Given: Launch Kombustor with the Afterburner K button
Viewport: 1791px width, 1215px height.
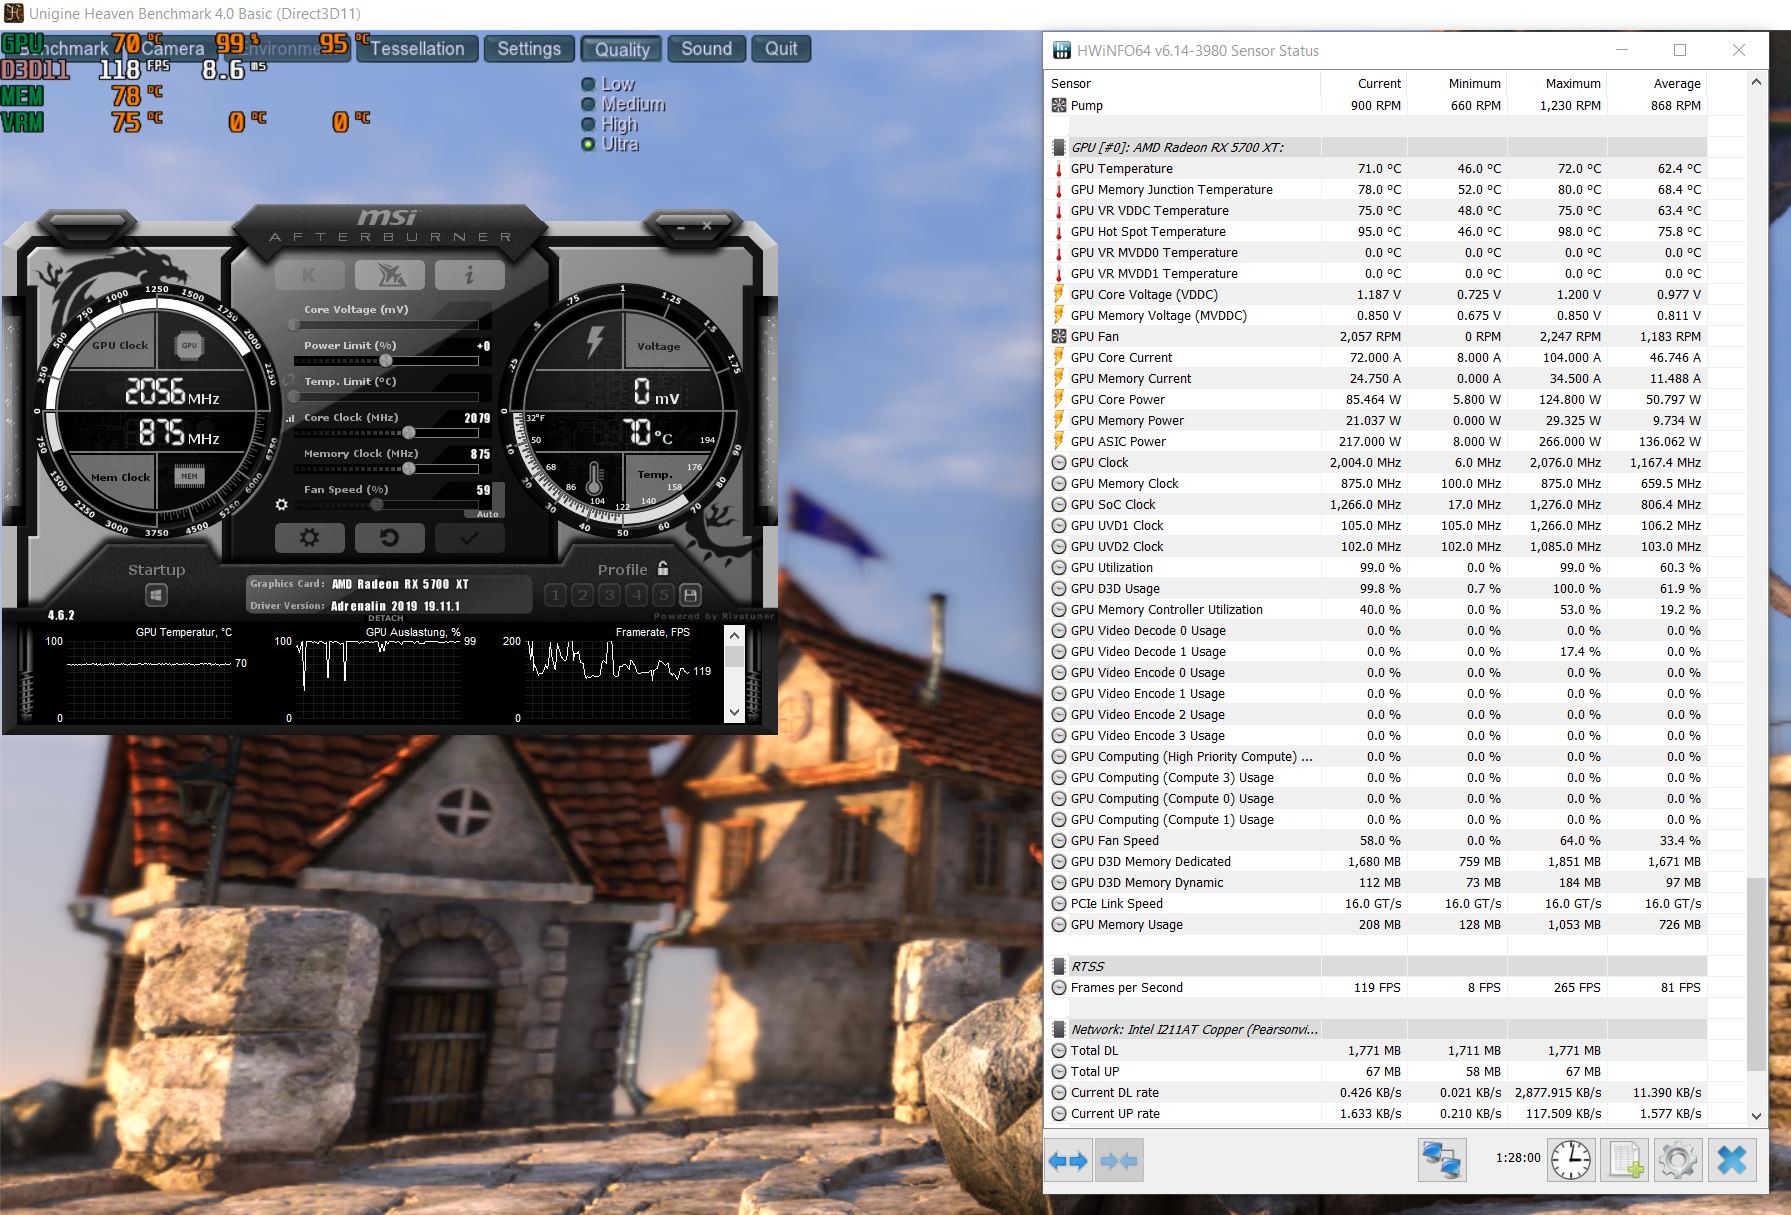Looking at the screenshot, I should pyautogui.click(x=309, y=275).
